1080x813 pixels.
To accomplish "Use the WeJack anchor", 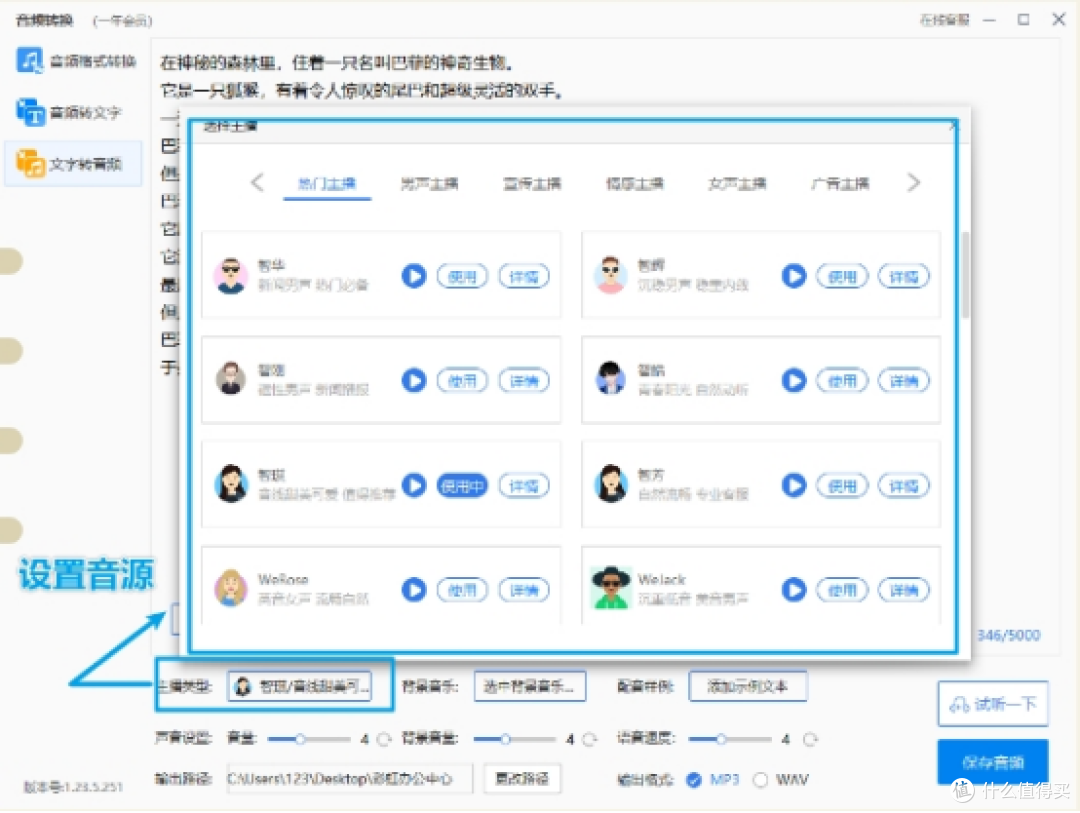I will [x=842, y=590].
